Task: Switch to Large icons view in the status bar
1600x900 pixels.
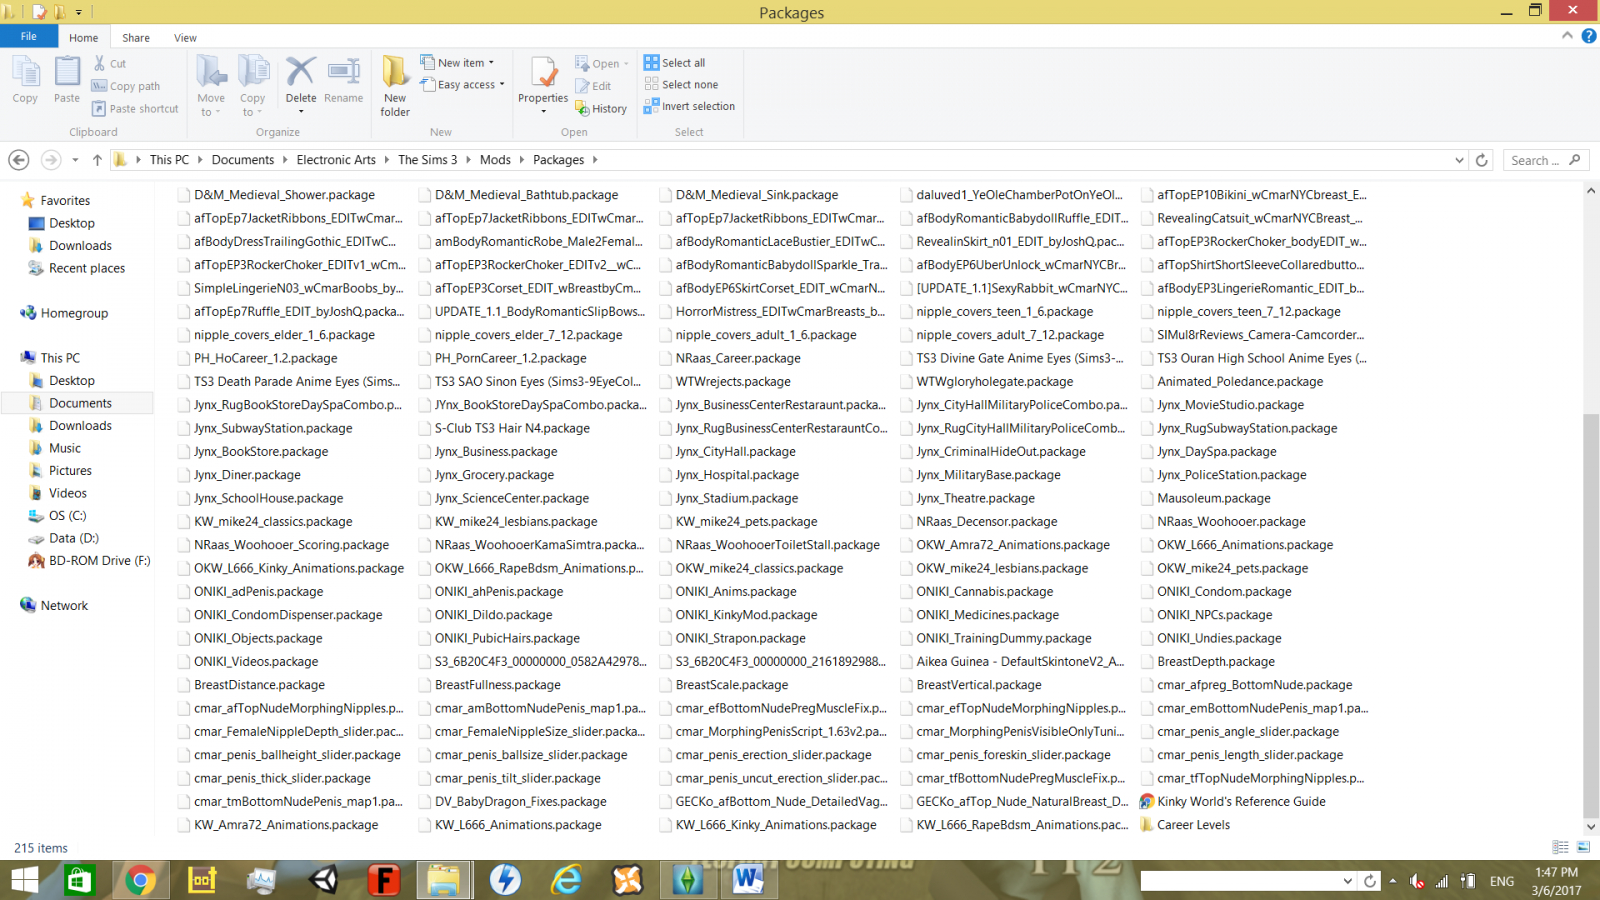Action: (1583, 847)
